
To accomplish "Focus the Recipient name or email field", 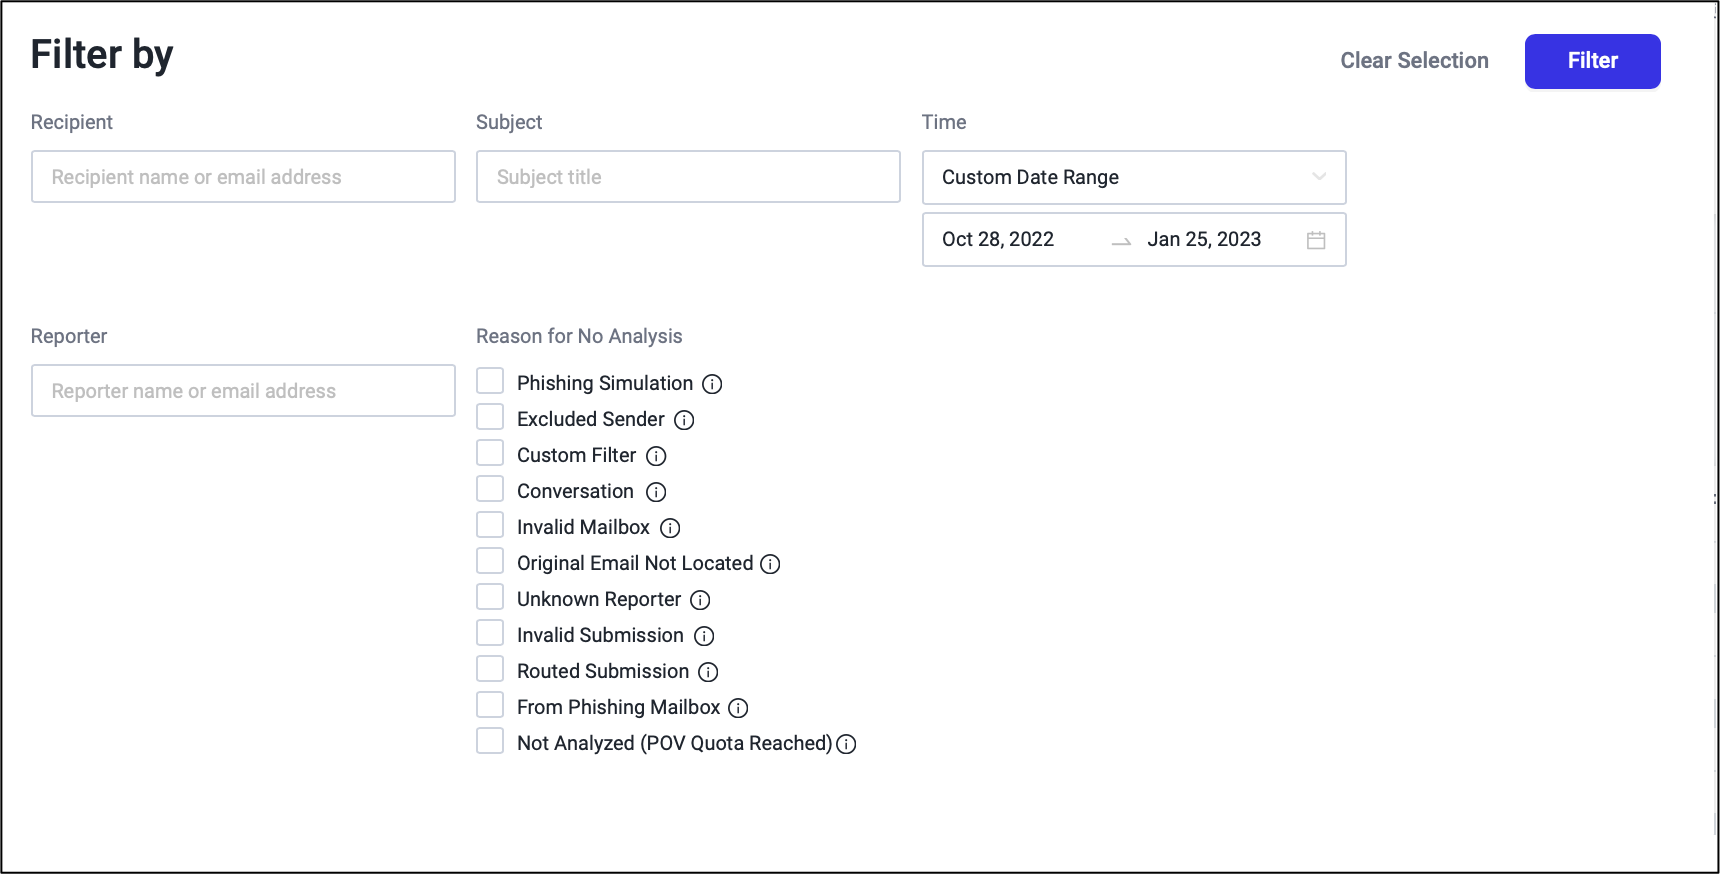I will click(x=243, y=177).
